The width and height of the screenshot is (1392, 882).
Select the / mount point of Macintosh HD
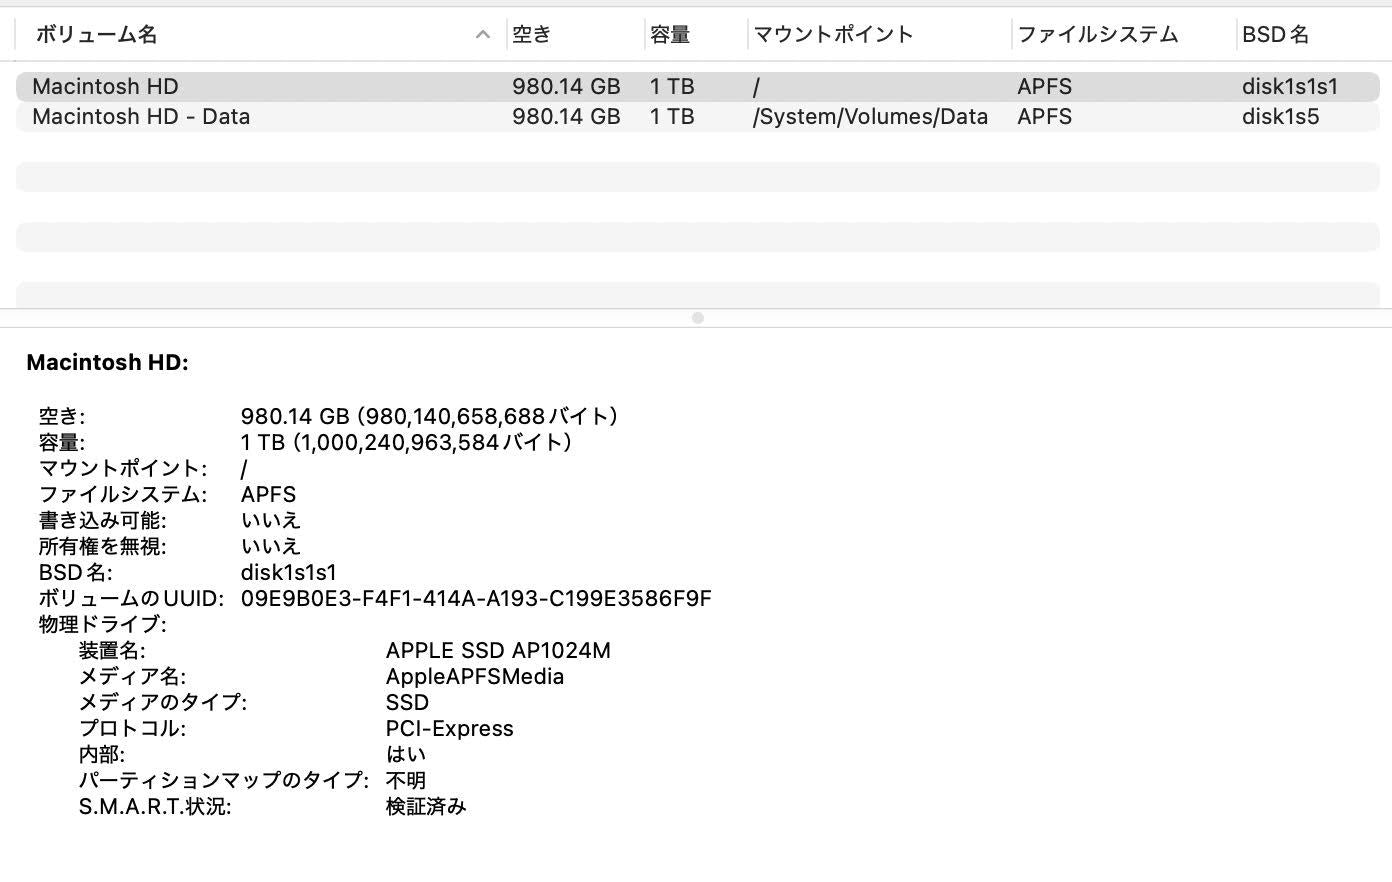click(756, 86)
